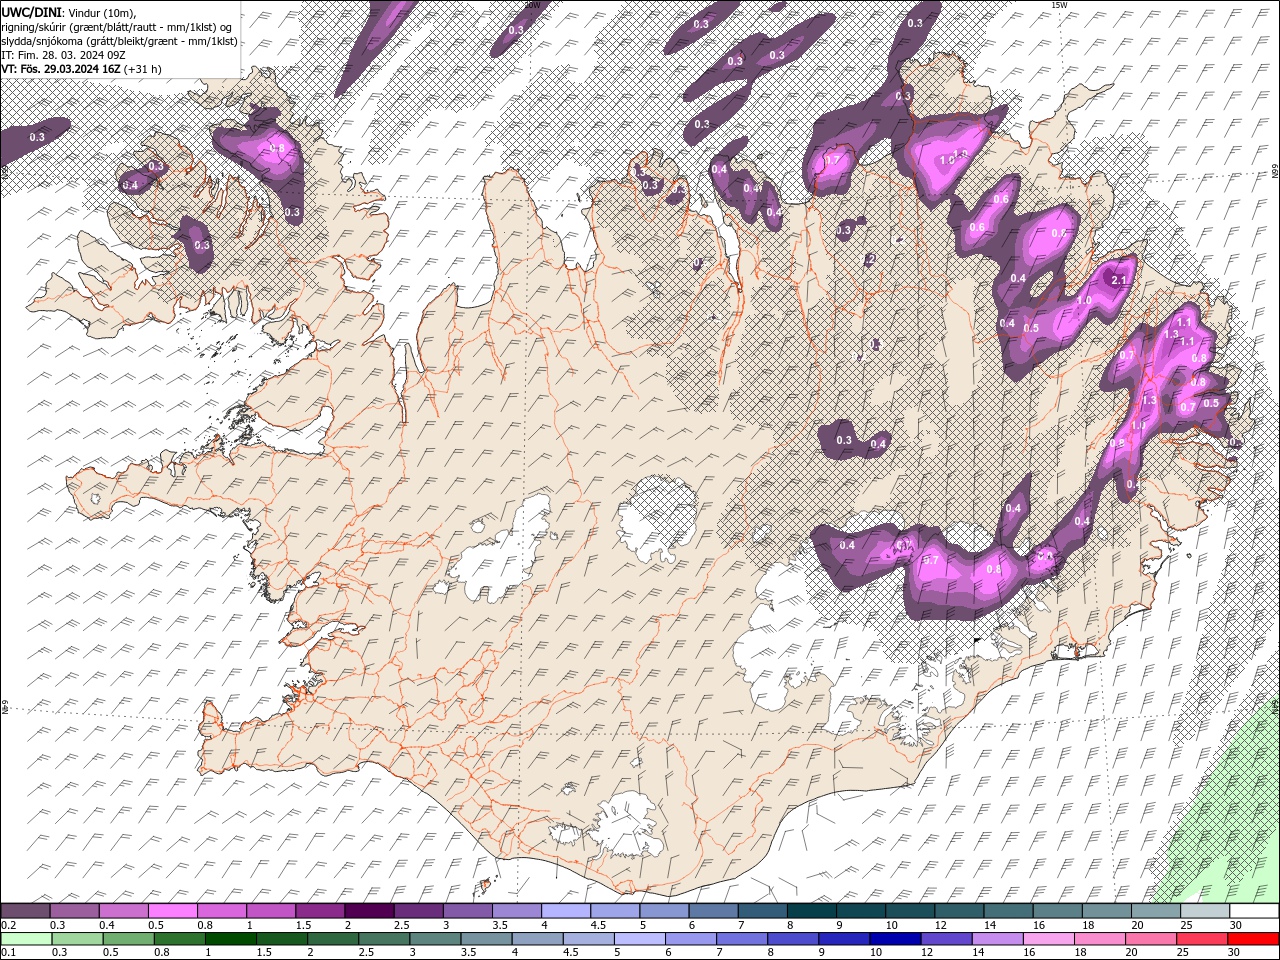Click bottom legend swatch between 25 and 30
1280x960 pixels.
click(x=1202, y=939)
